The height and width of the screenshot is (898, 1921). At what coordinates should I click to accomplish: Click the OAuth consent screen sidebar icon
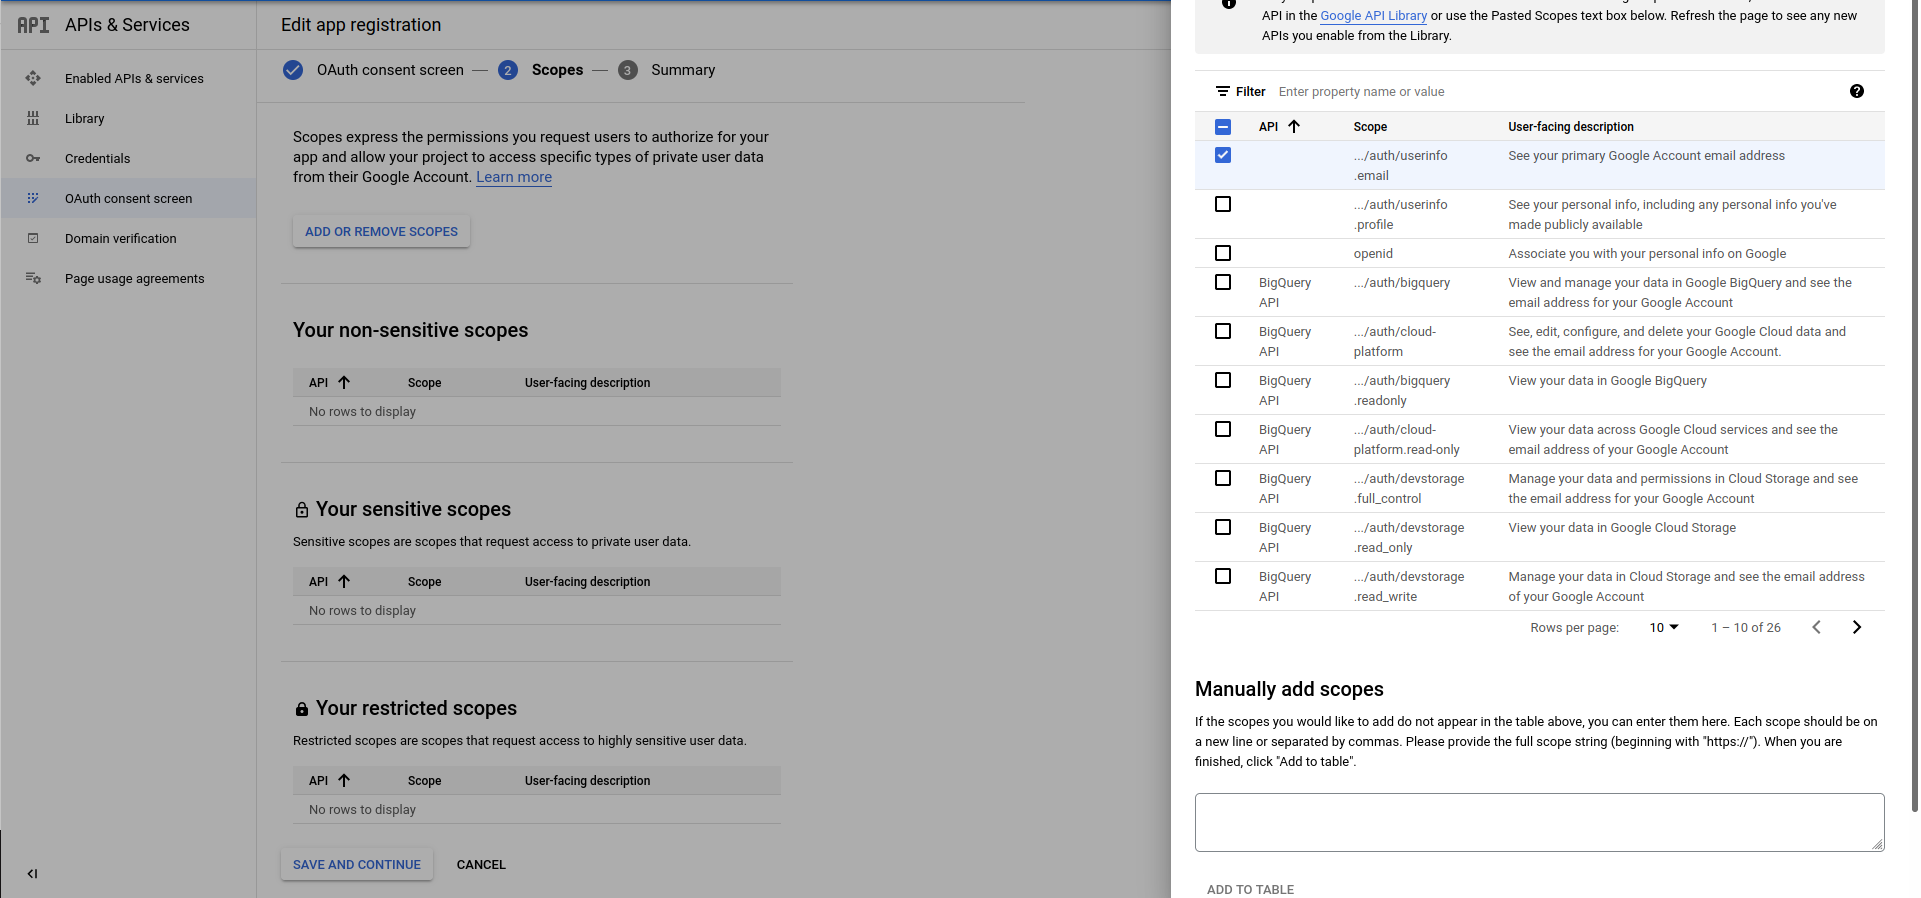click(x=33, y=198)
